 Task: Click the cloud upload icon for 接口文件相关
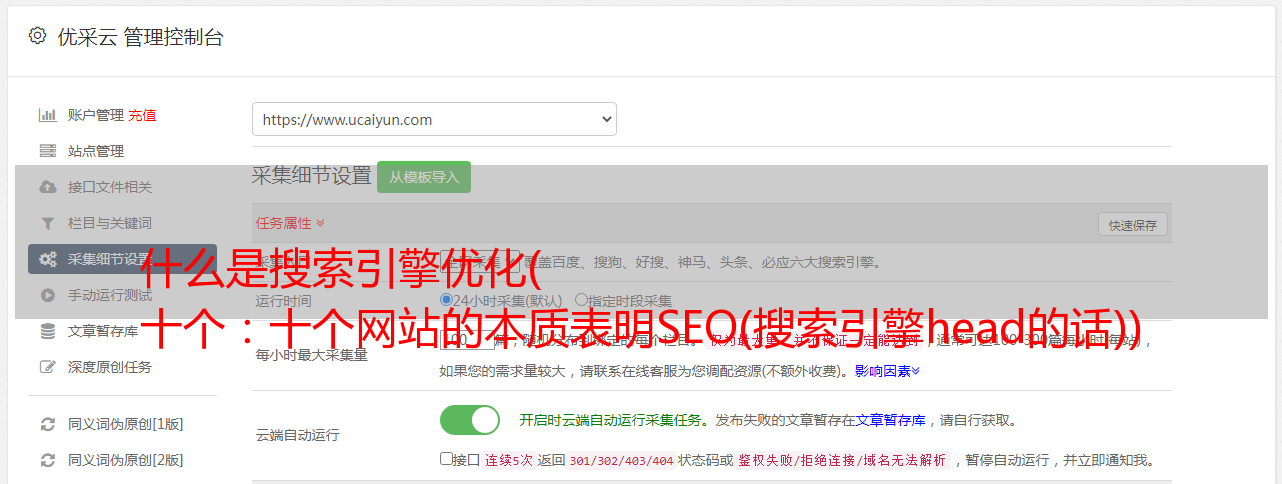47,187
